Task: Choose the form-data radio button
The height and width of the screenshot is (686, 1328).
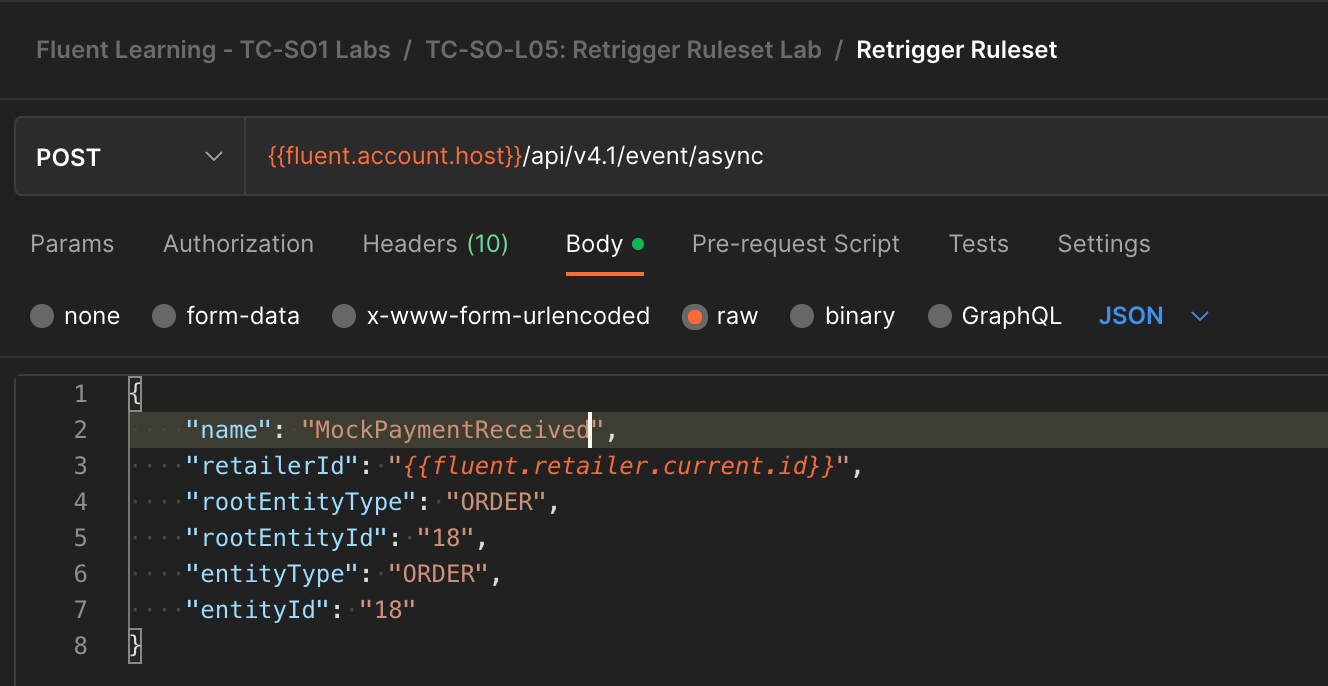Action: pyautogui.click(x=164, y=317)
